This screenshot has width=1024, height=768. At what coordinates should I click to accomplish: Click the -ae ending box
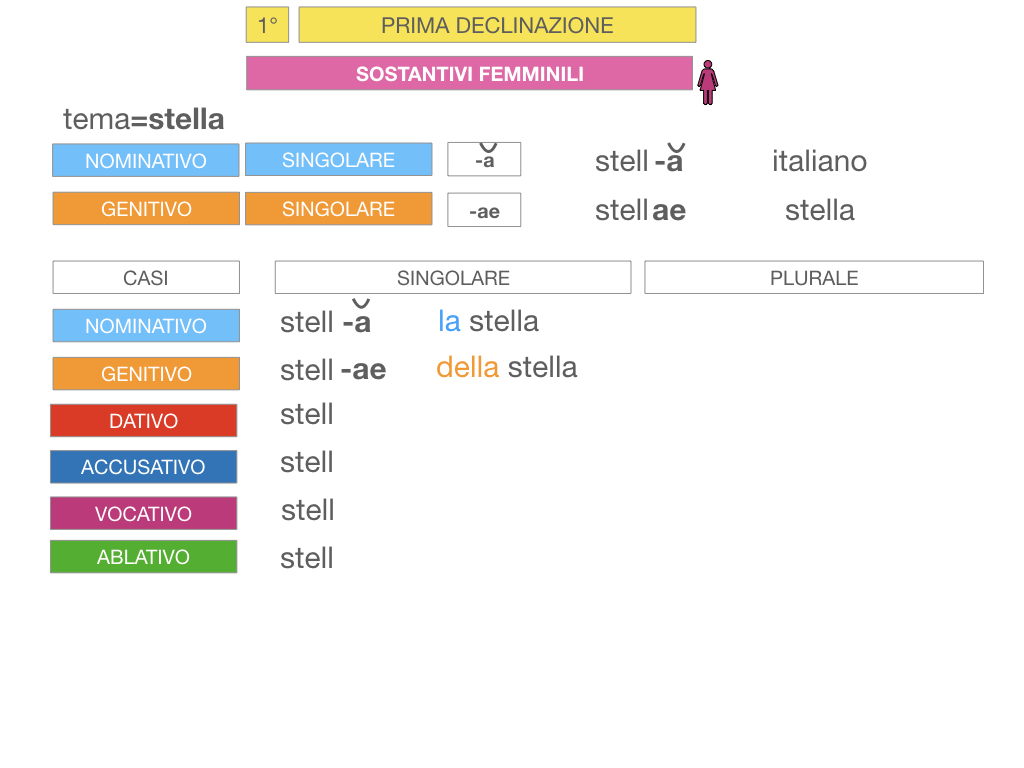[484, 210]
